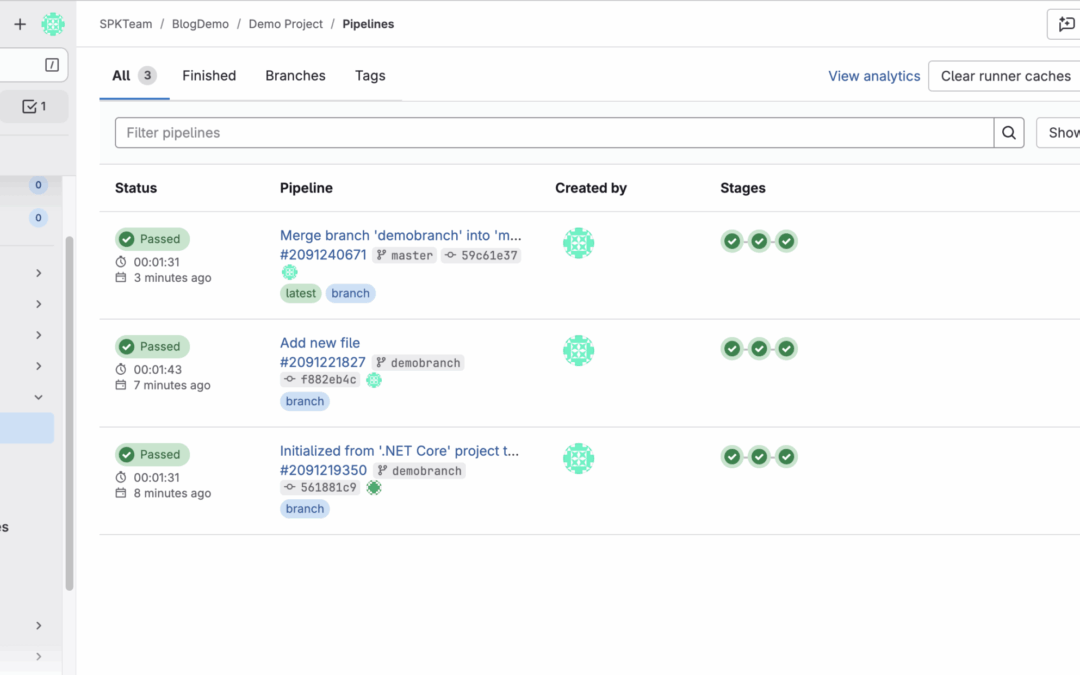Click the View analytics link

point(874,76)
